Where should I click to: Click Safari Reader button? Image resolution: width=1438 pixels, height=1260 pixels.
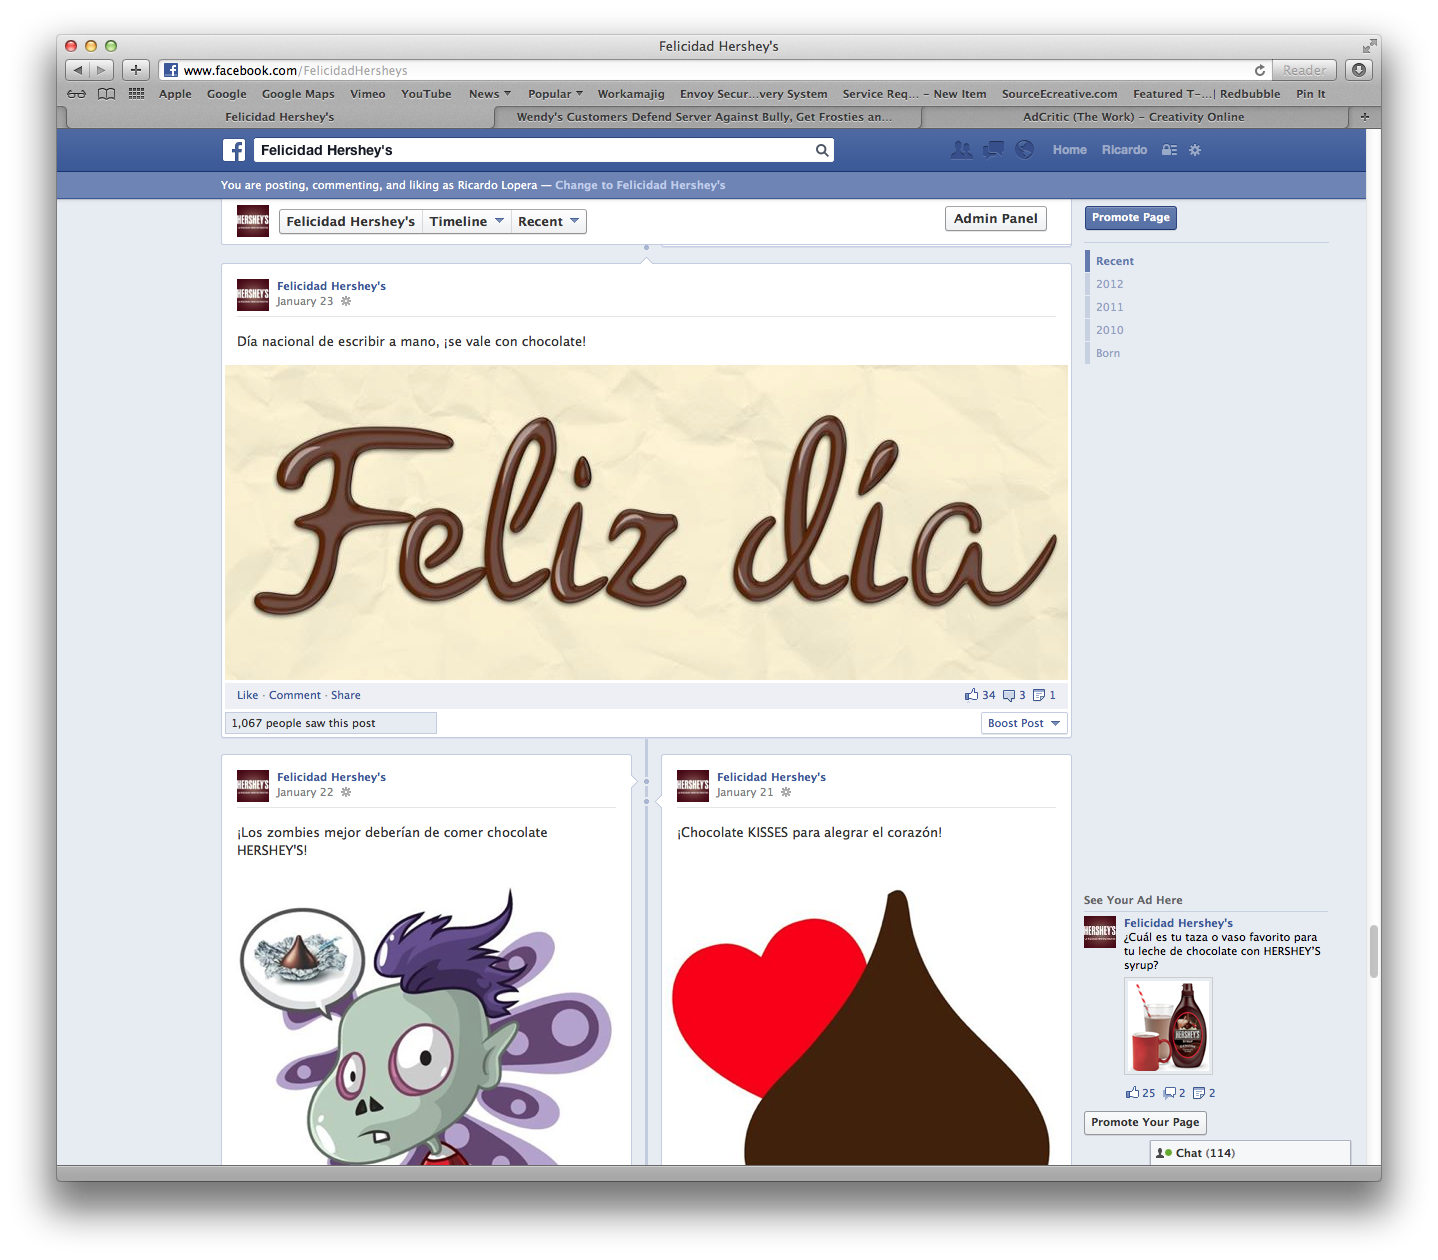tap(1304, 70)
